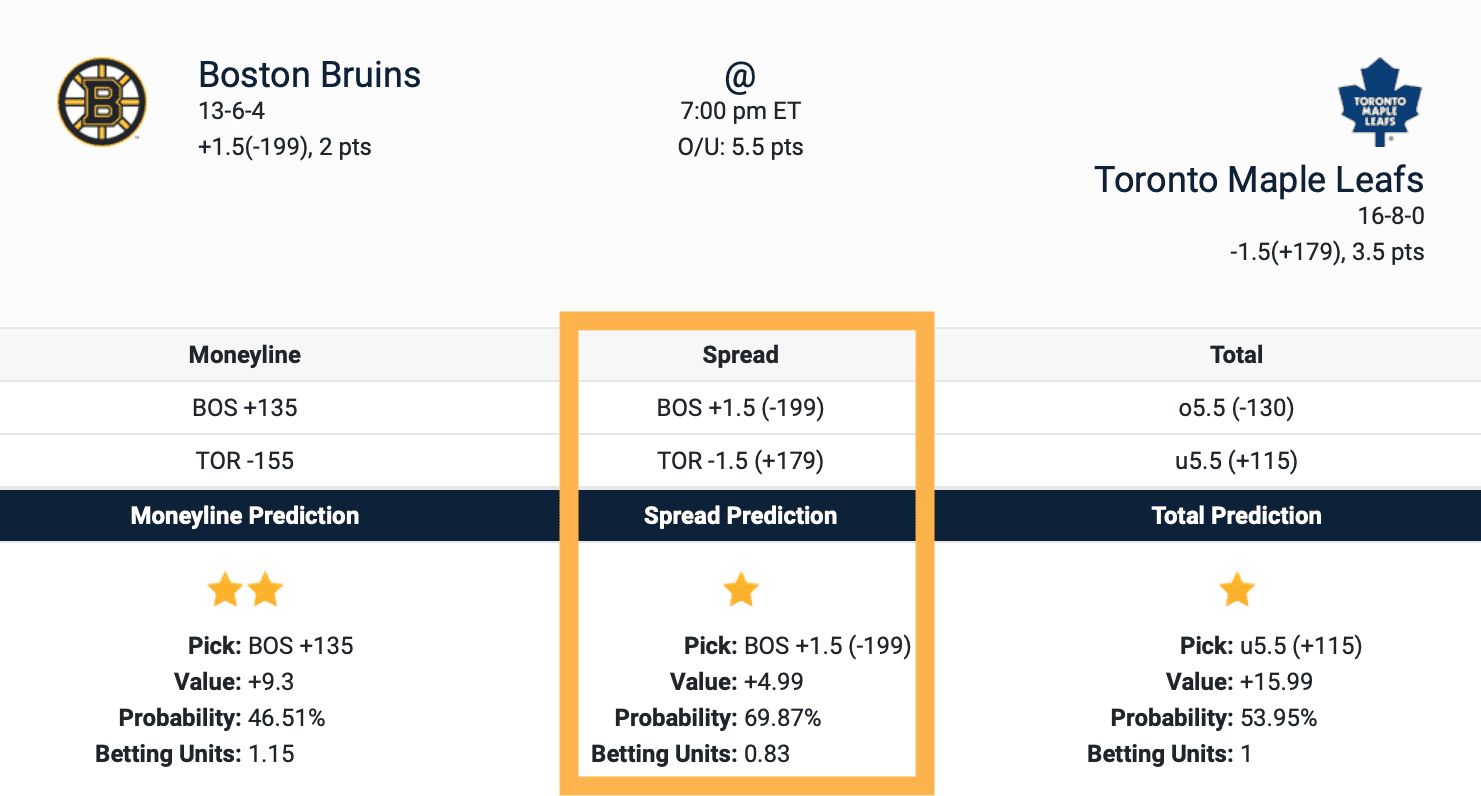
Task: Click the Total Prediction heading
Action: 1236,516
